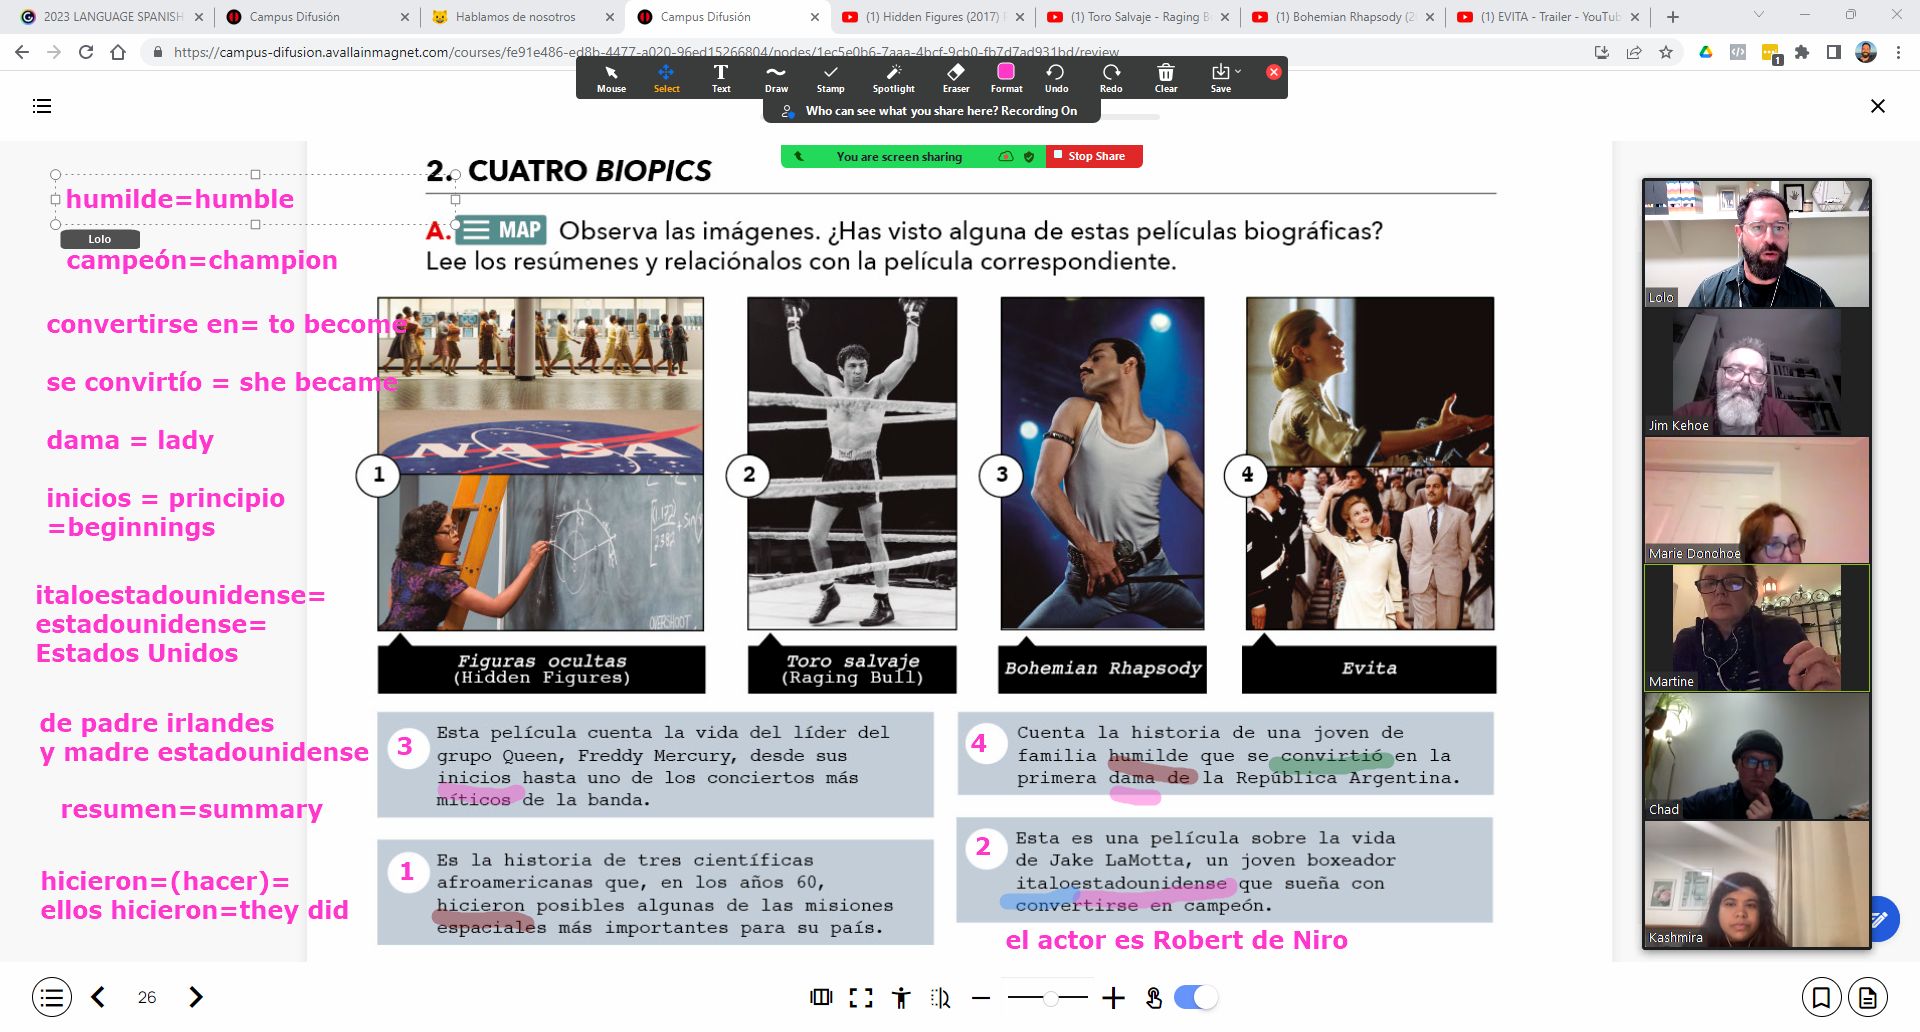1920x1032 pixels.
Task: Click the browser address bar URL
Action: coord(646,52)
